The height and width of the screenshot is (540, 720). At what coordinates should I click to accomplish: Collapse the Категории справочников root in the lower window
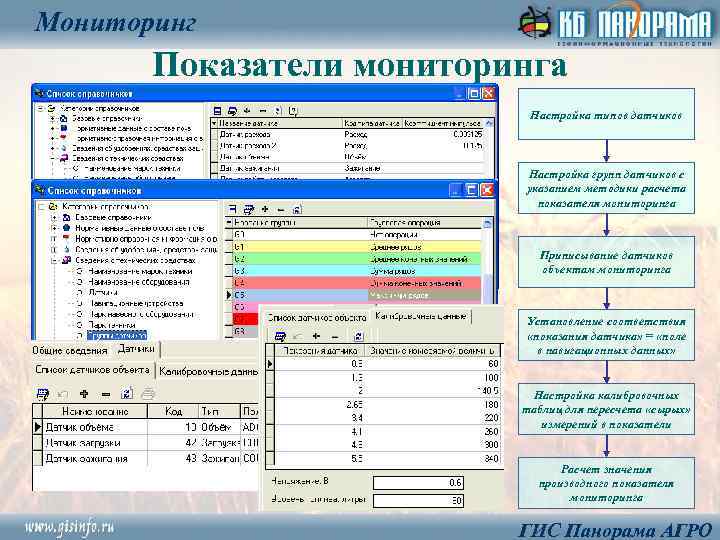[41, 207]
